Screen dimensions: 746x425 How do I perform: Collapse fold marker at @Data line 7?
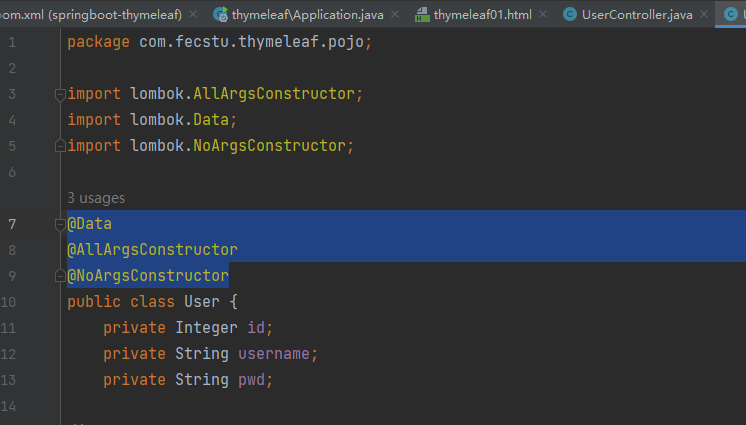(60, 224)
